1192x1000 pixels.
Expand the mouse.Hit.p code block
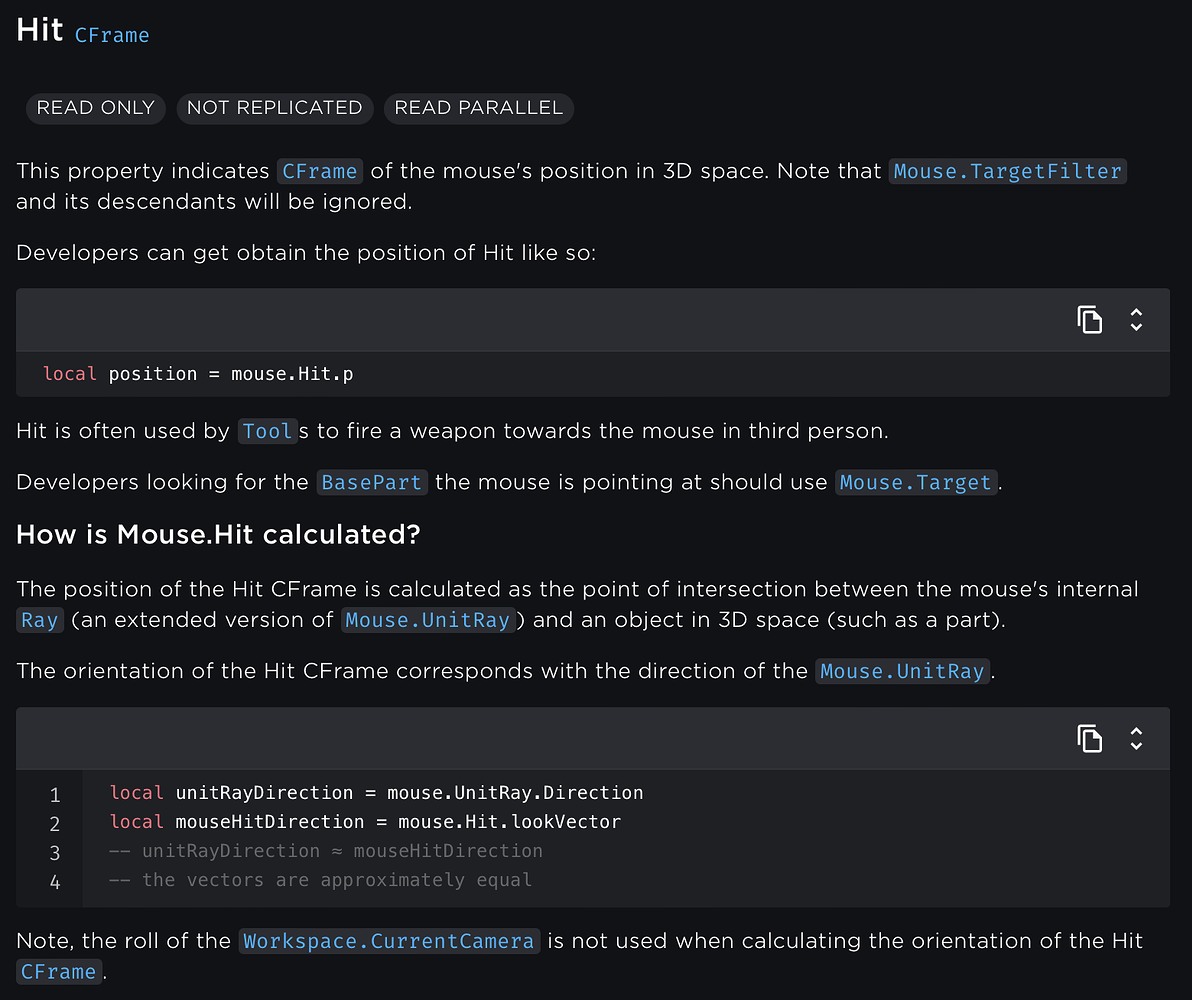[1136, 320]
